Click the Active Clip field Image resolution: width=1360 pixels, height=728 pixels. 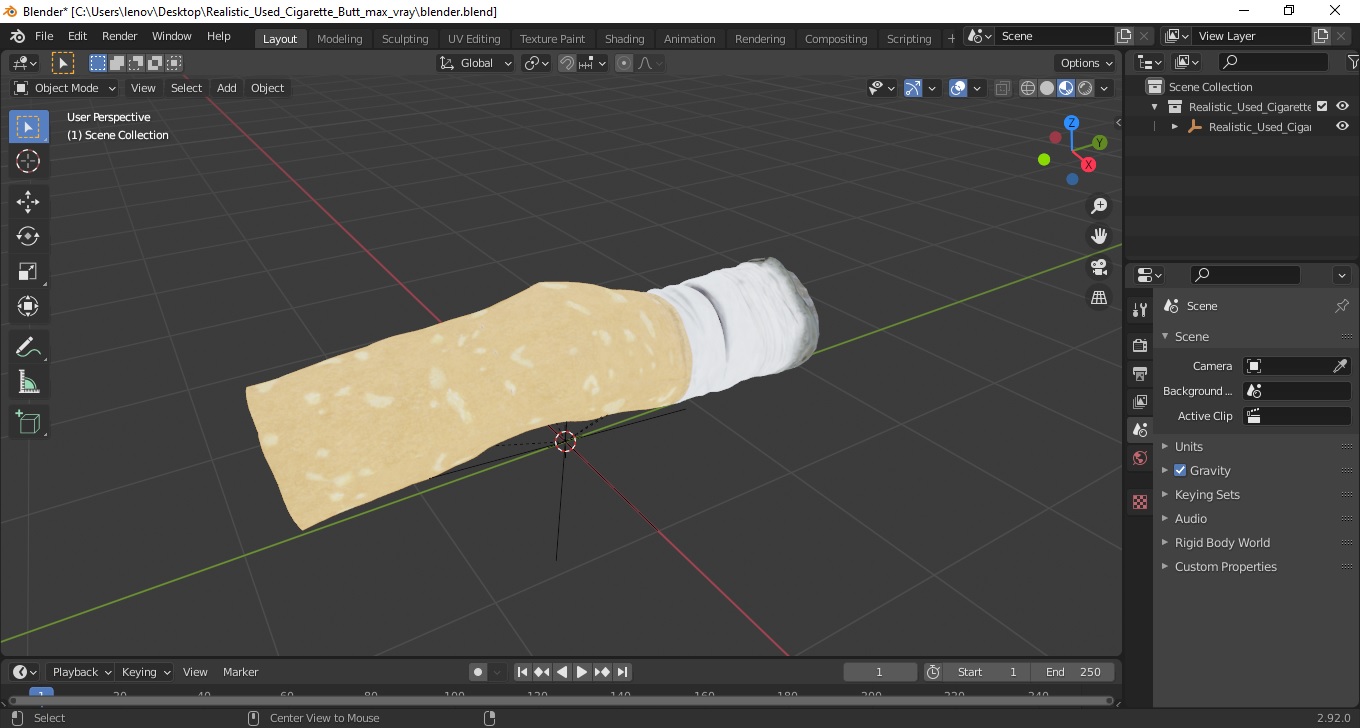click(1297, 416)
